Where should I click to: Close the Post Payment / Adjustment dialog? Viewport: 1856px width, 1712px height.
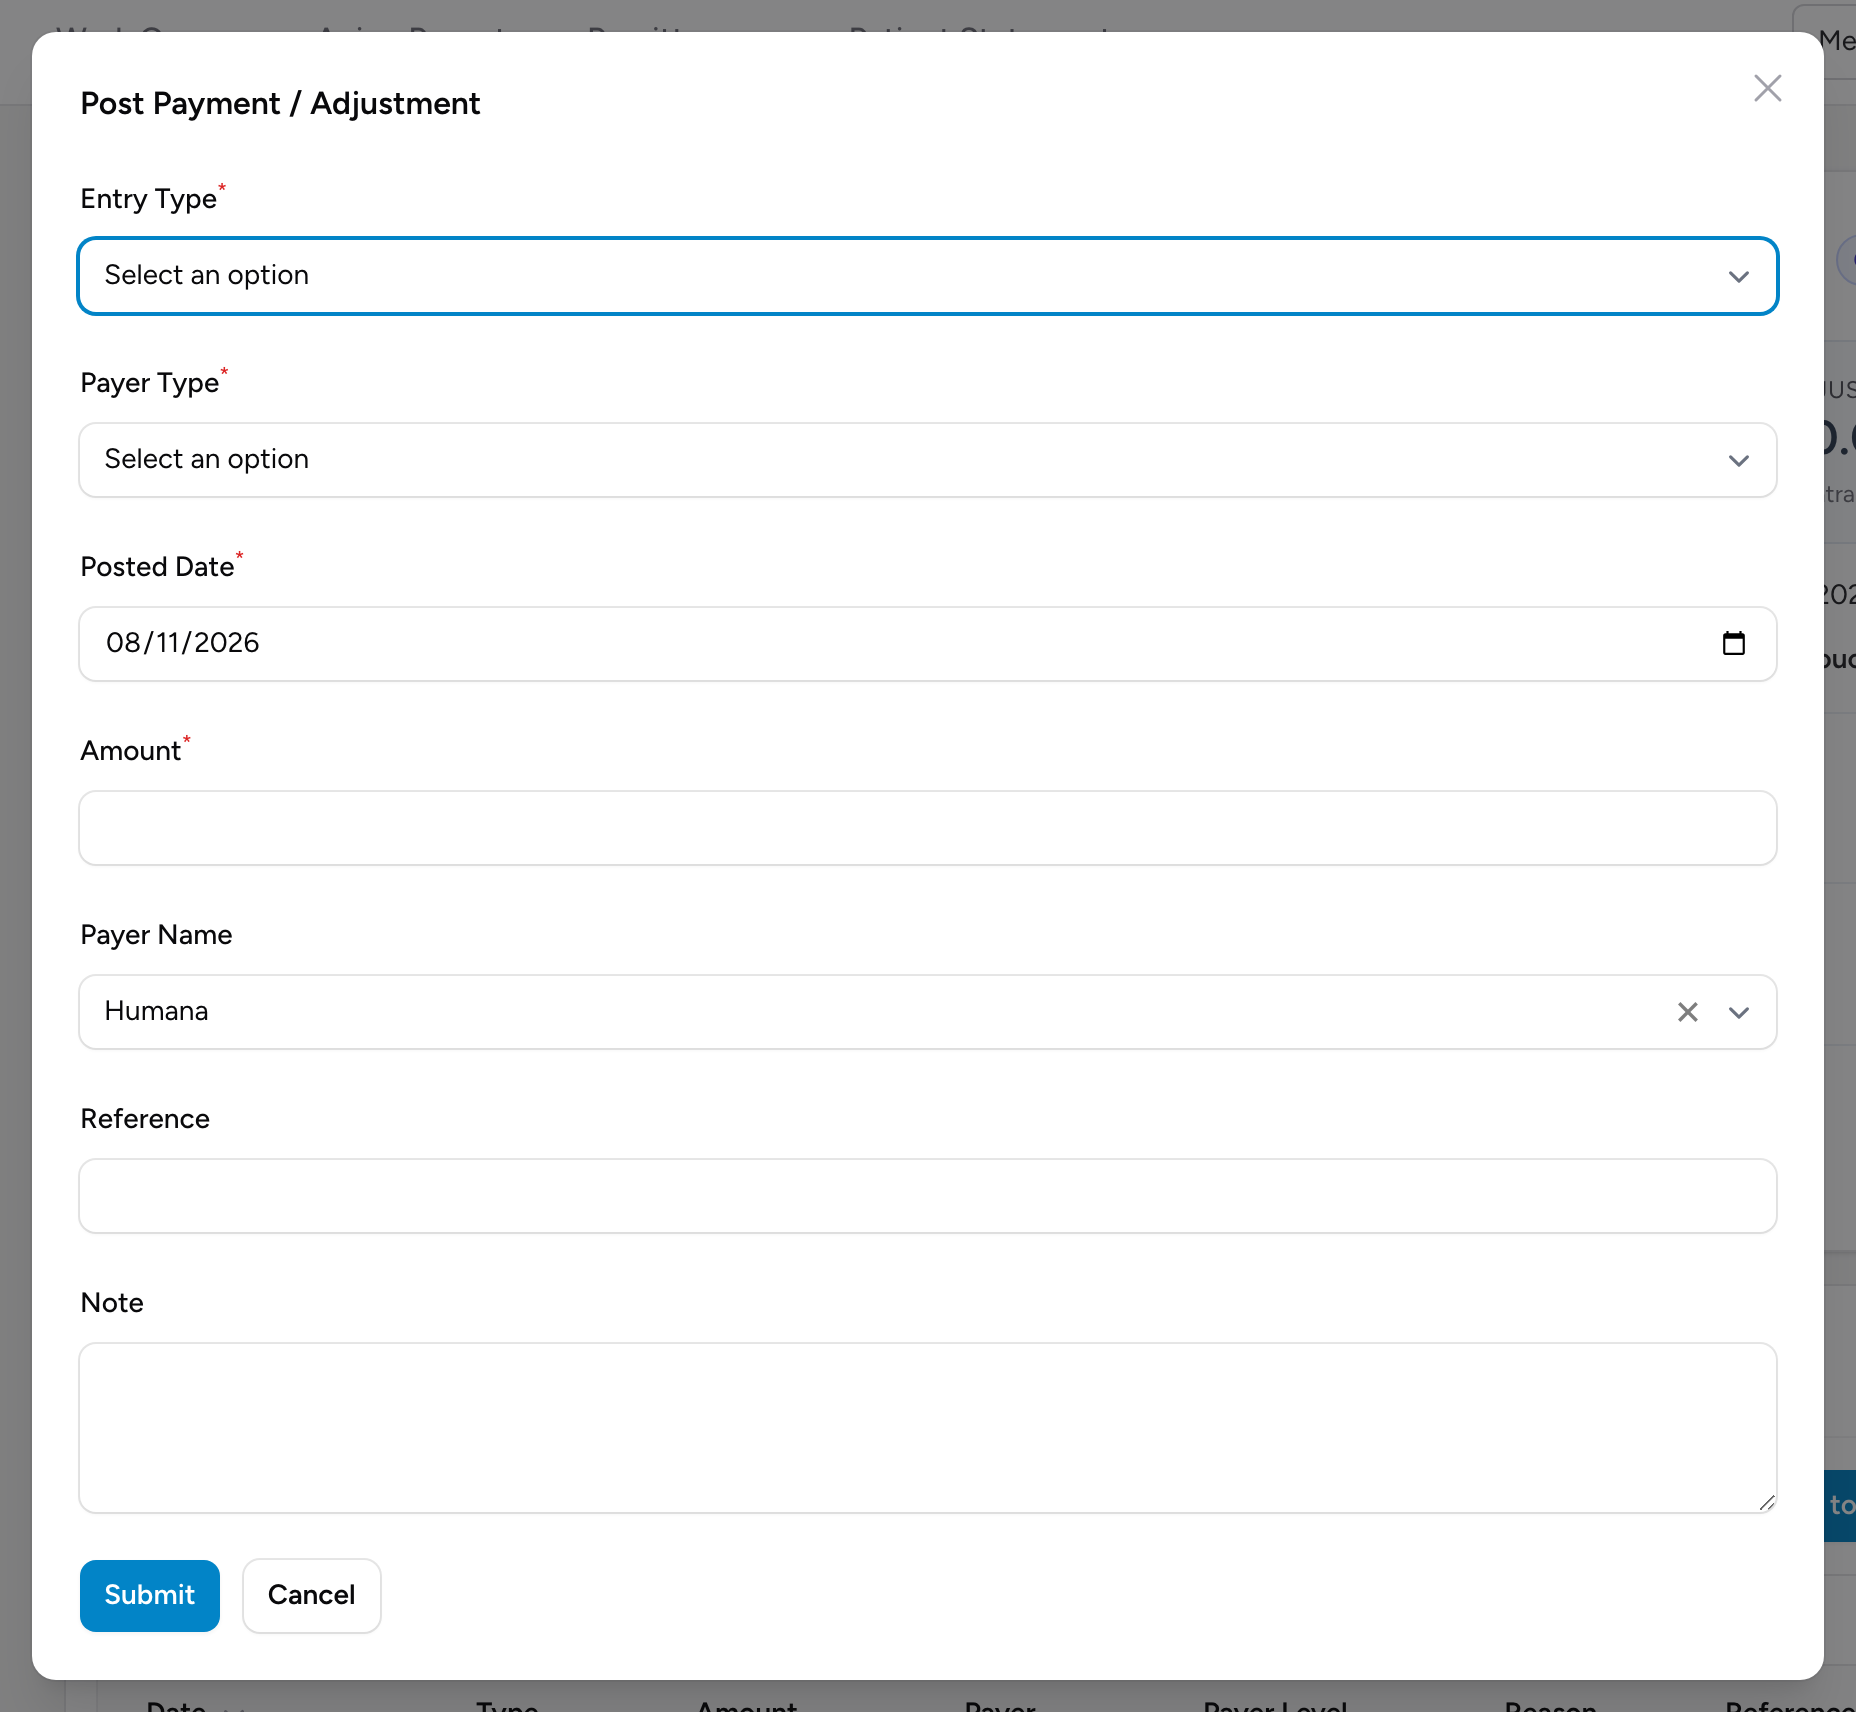[1767, 88]
